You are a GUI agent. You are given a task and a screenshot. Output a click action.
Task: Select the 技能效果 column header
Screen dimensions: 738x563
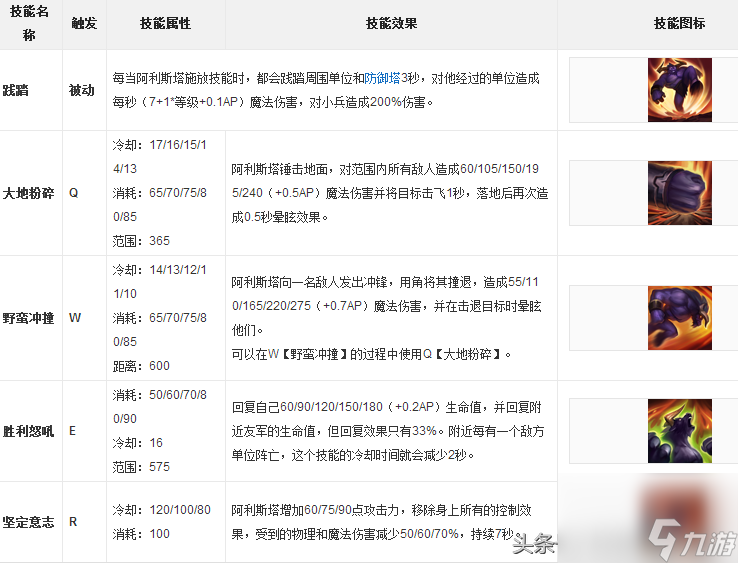392,23
